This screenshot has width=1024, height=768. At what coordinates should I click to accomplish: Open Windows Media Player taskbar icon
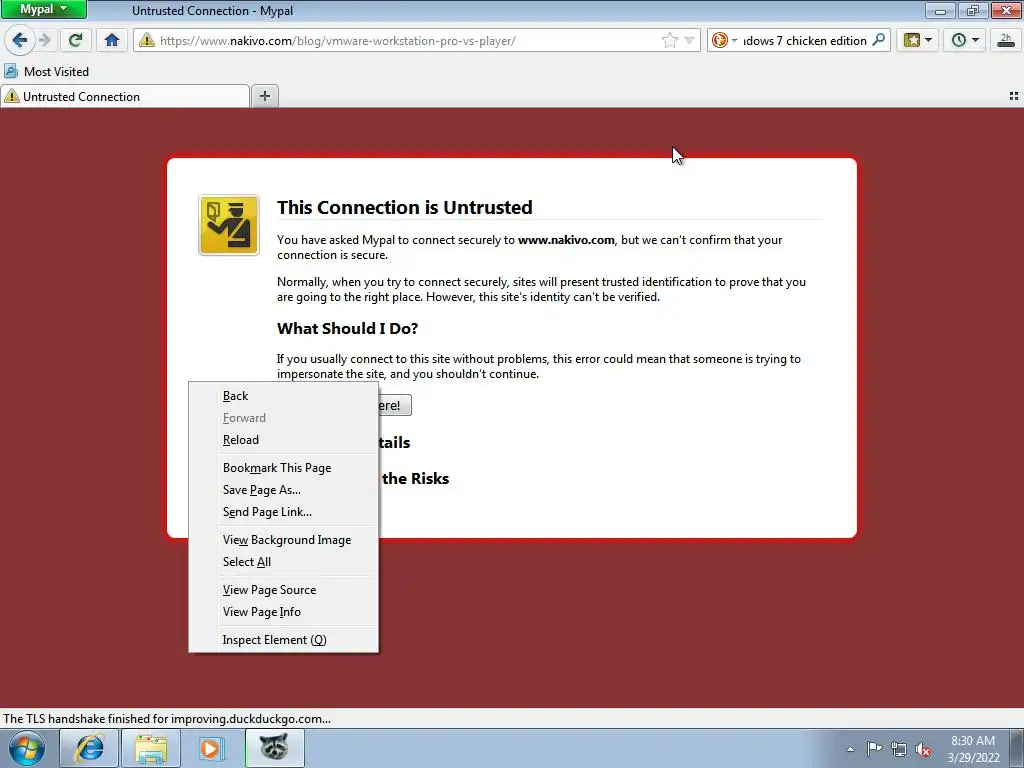pos(212,748)
